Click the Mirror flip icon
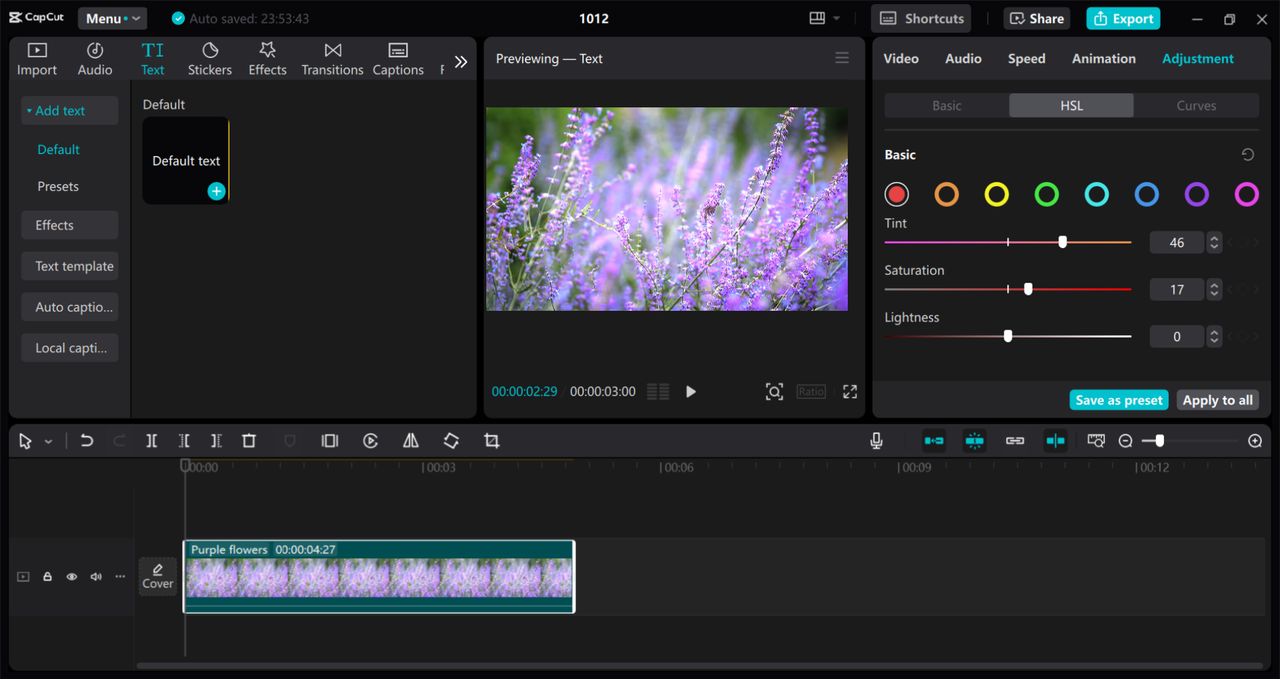Viewport: 1280px width, 679px height. pyautogui.click(x=411, y=441)
